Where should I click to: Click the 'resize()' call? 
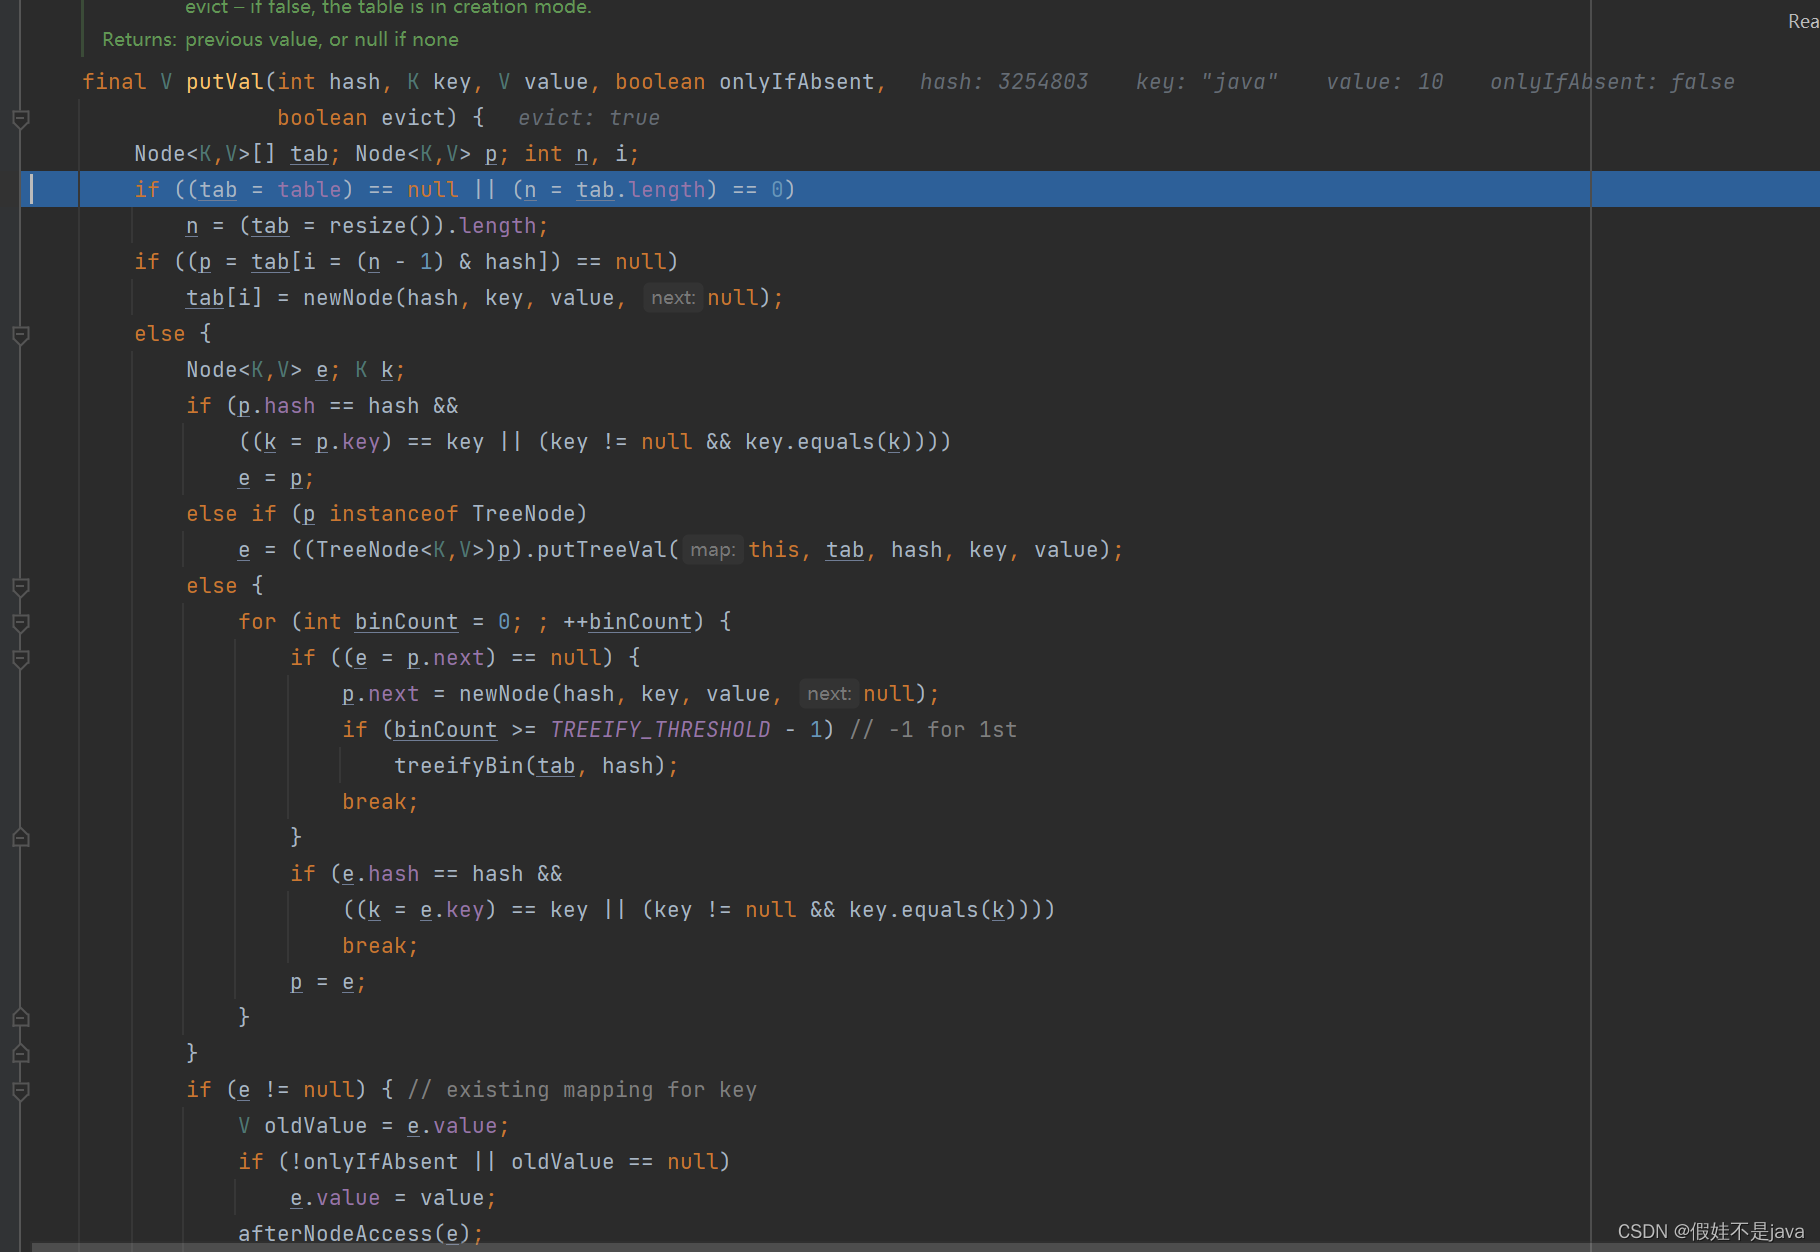(x=380, y=226)
